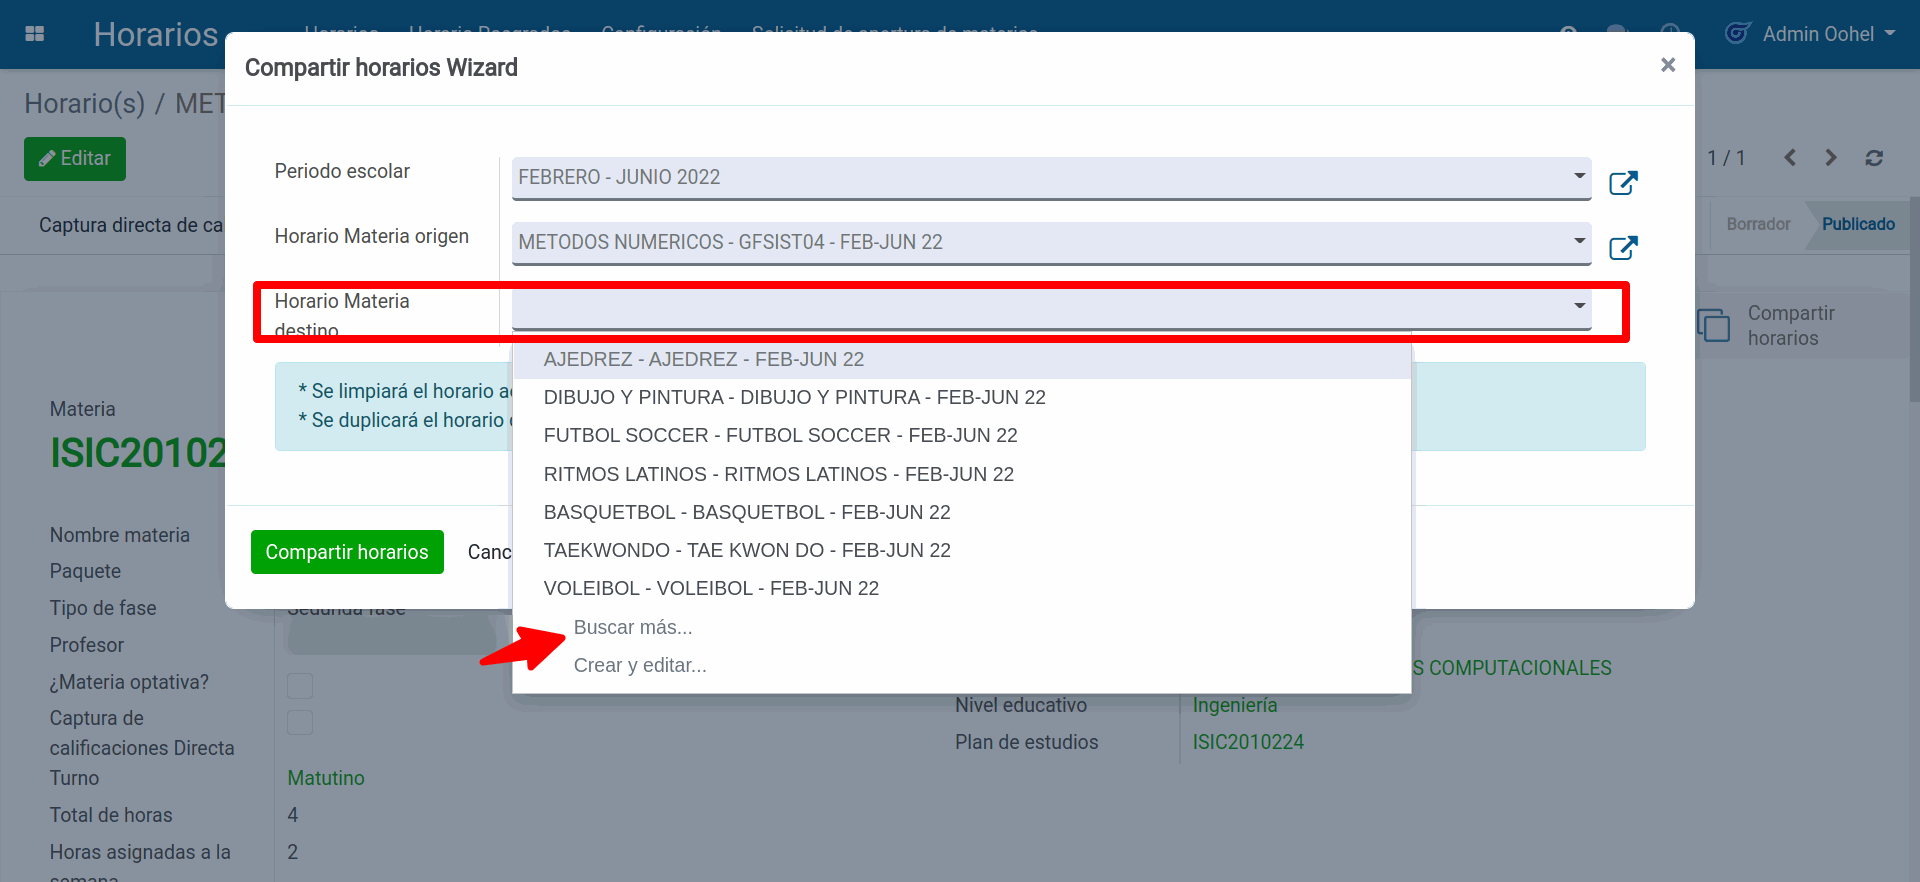Go to previous record arrow
The image size is (1920, 882).
coord(1790,158)
